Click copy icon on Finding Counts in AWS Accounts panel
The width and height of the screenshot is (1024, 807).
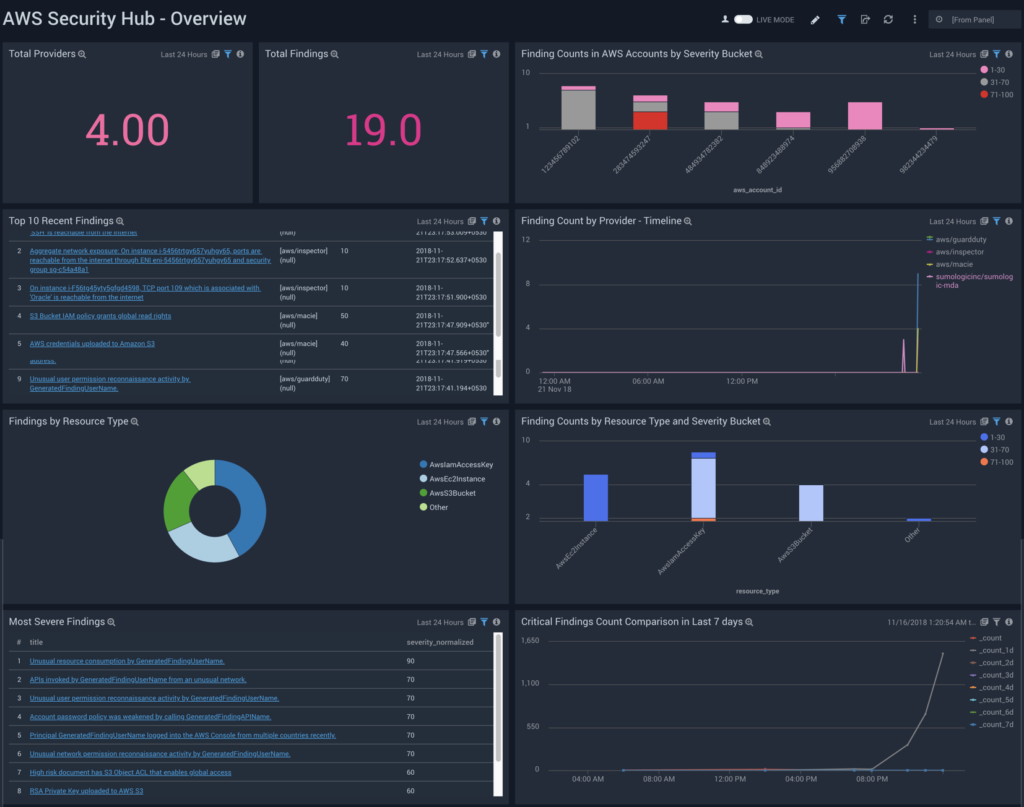click(984, 54)
